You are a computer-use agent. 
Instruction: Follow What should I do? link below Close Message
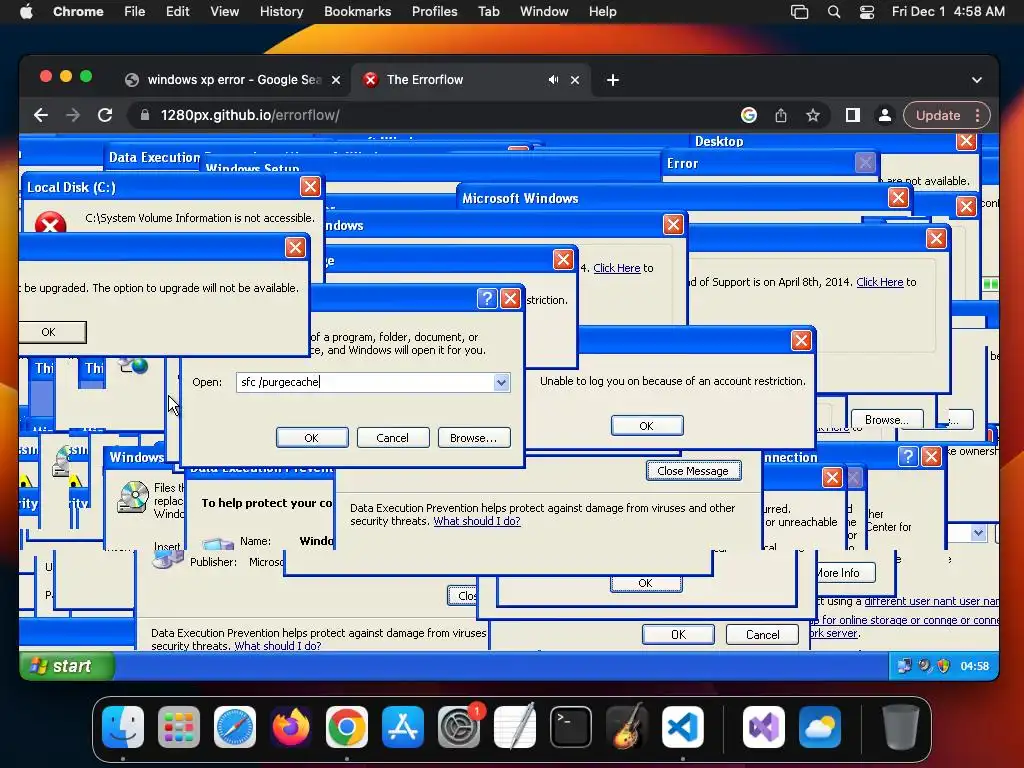click(x=477, y=521)
